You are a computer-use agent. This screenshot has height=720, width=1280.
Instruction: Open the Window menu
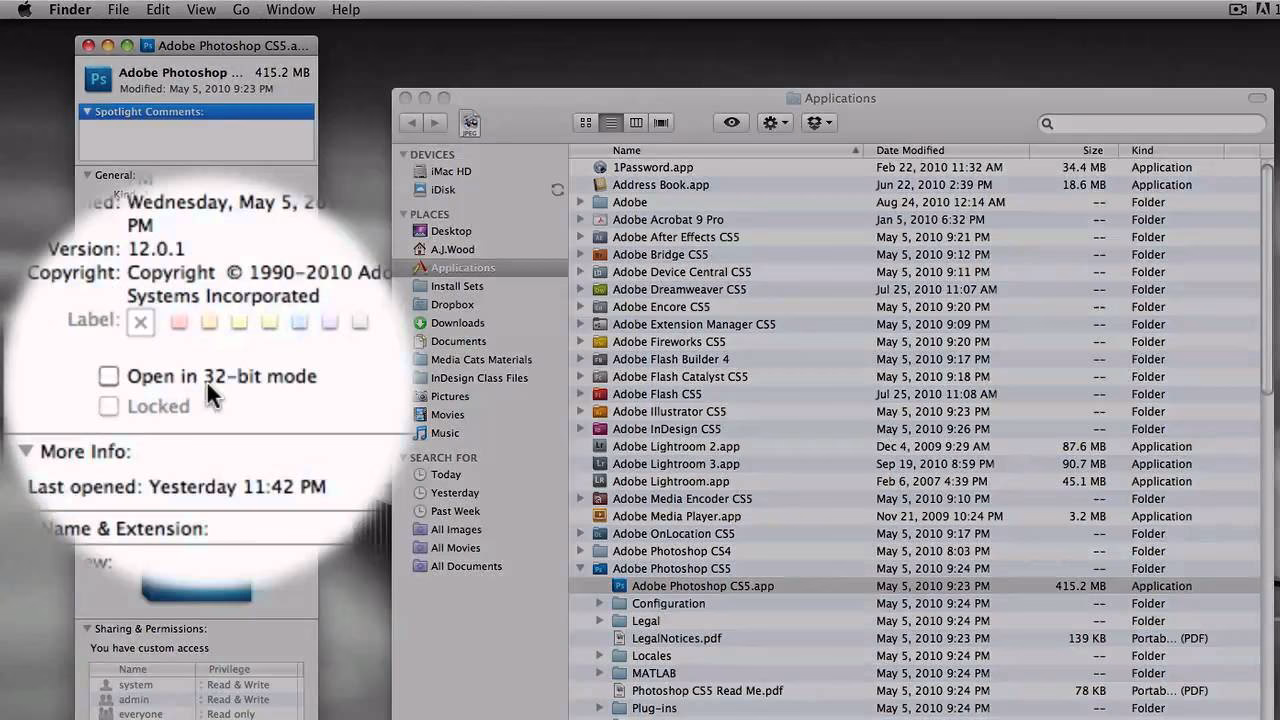291,9
